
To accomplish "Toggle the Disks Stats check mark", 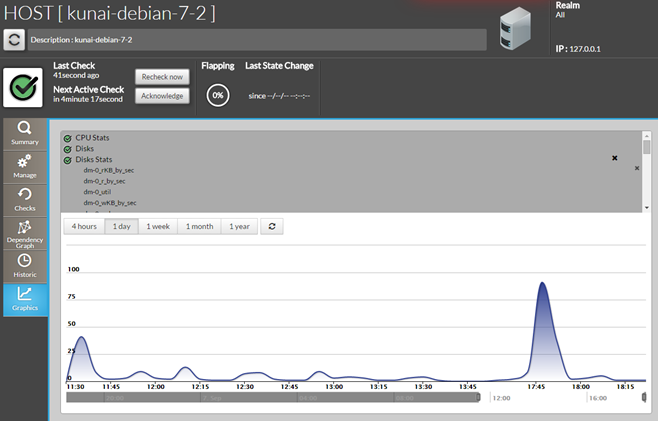I will 67,160.
